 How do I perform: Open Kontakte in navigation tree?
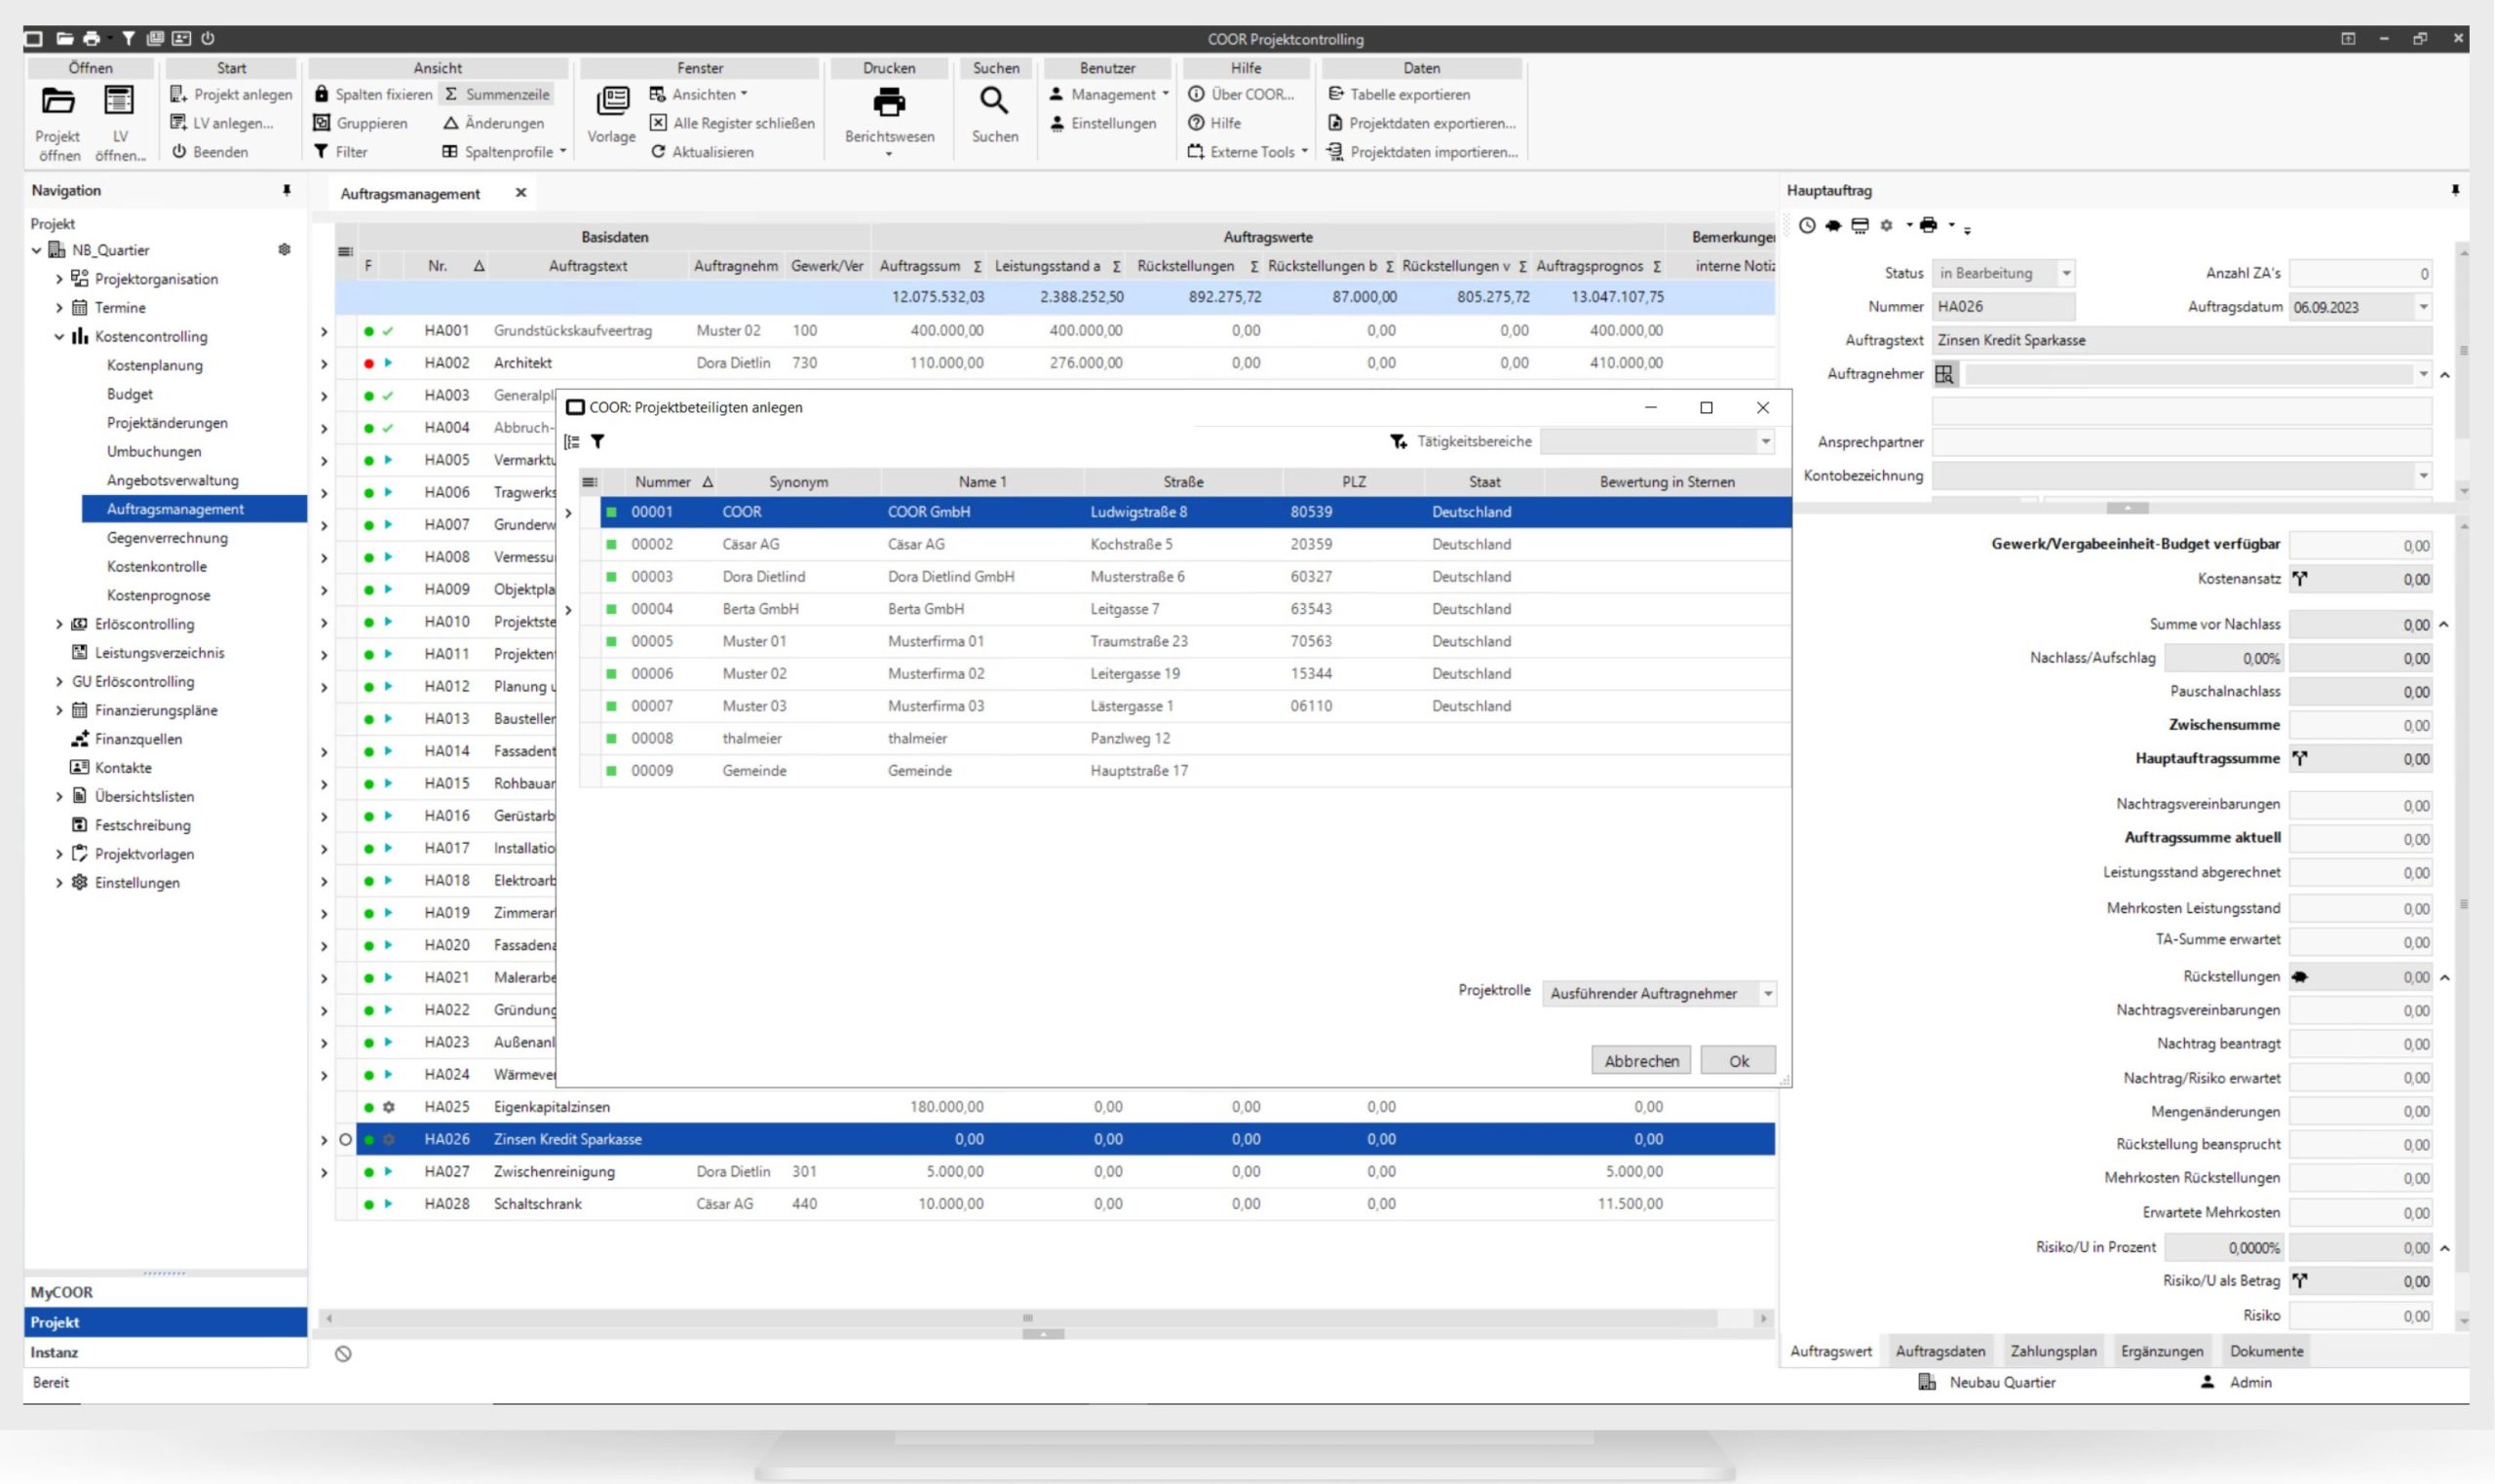(x=123, y=768)
